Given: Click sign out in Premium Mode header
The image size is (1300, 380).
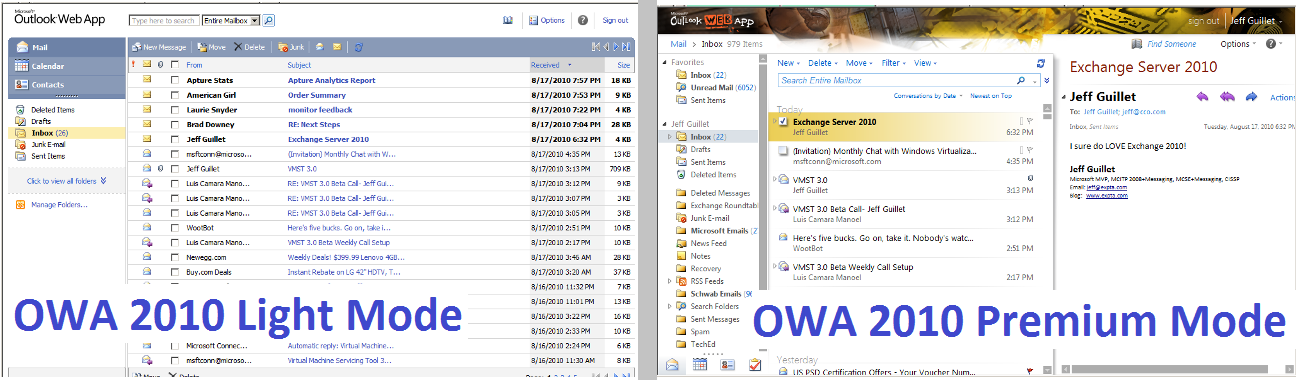Looking at the screenshot, I should coord(1203,20).
